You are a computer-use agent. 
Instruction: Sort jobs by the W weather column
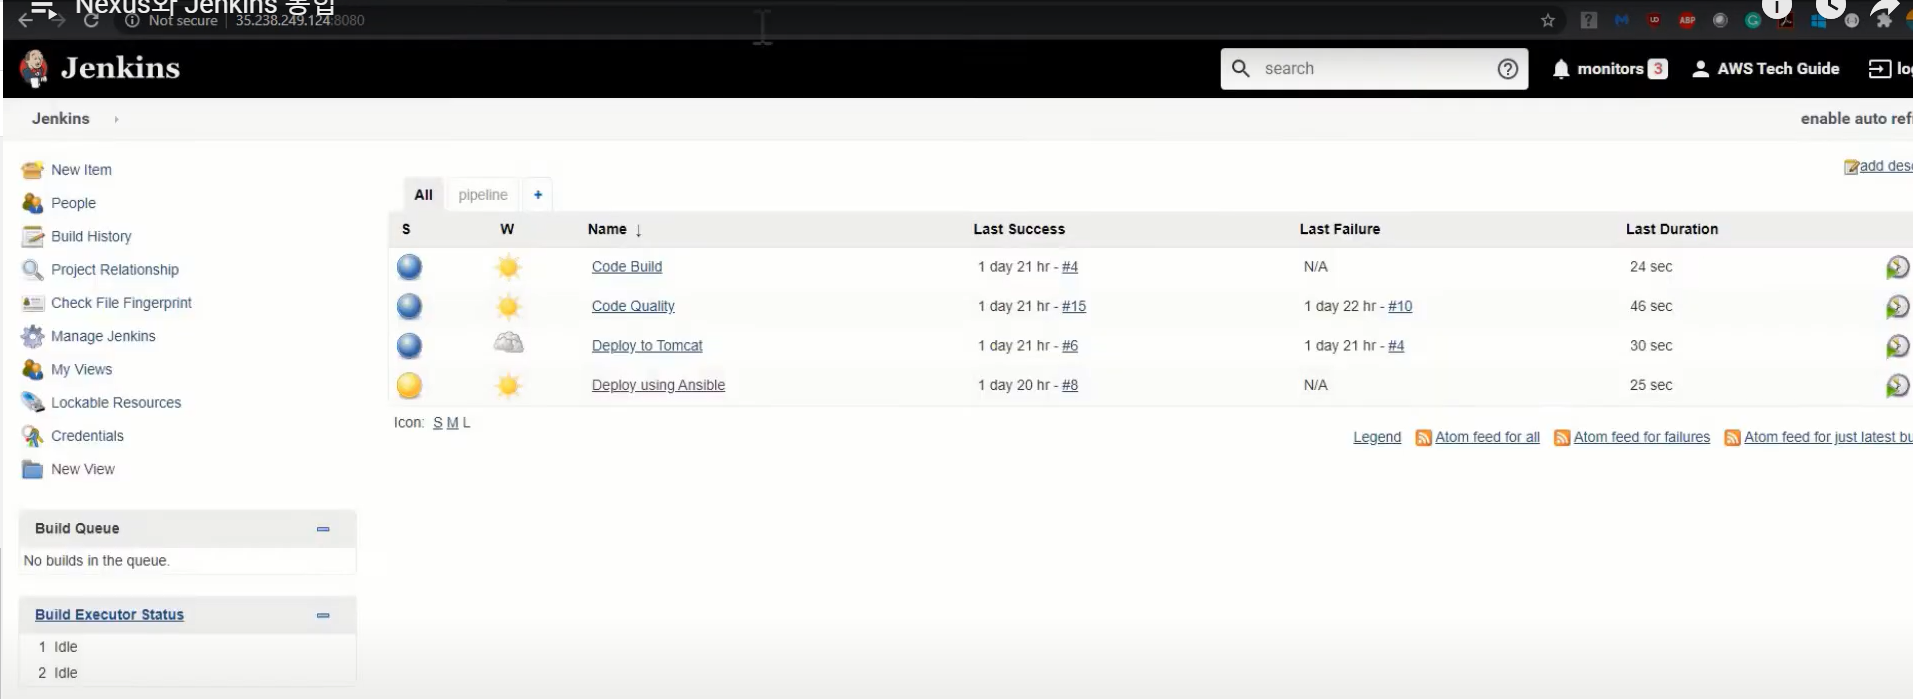[x=507, y=229]
